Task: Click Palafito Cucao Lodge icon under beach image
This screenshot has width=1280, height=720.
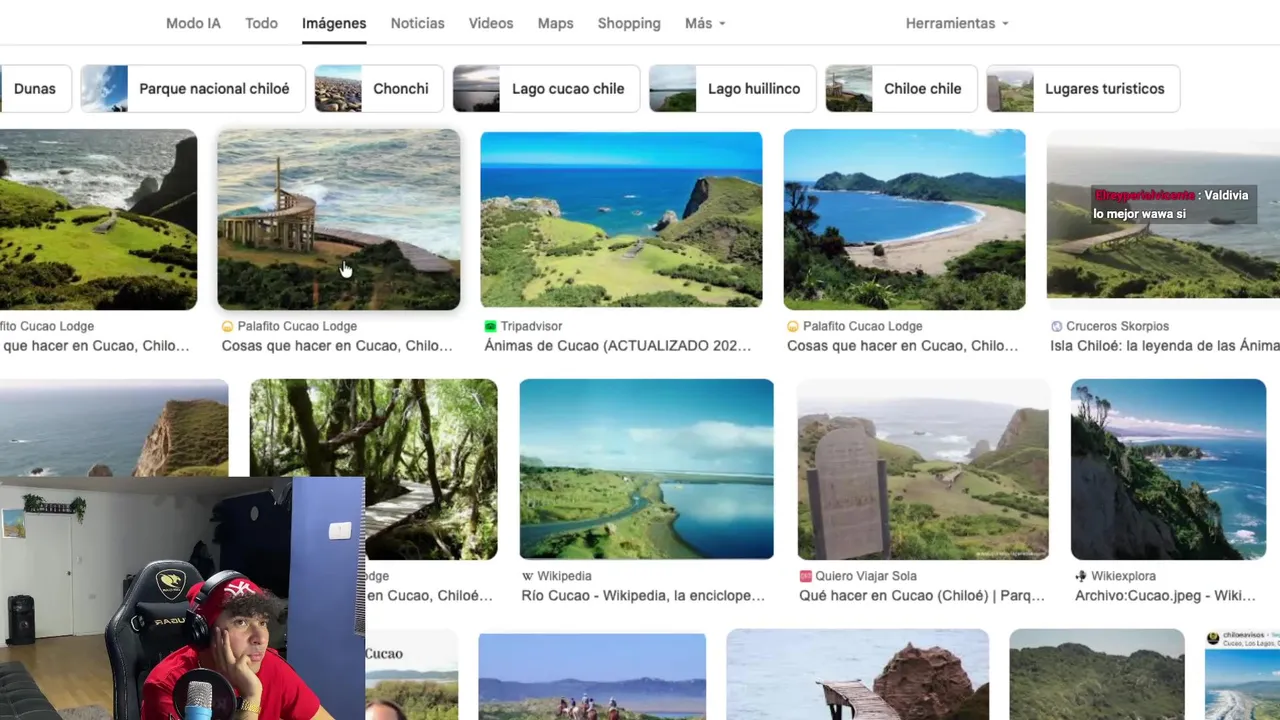Action: pyautogui.click(x=793, y=326)
